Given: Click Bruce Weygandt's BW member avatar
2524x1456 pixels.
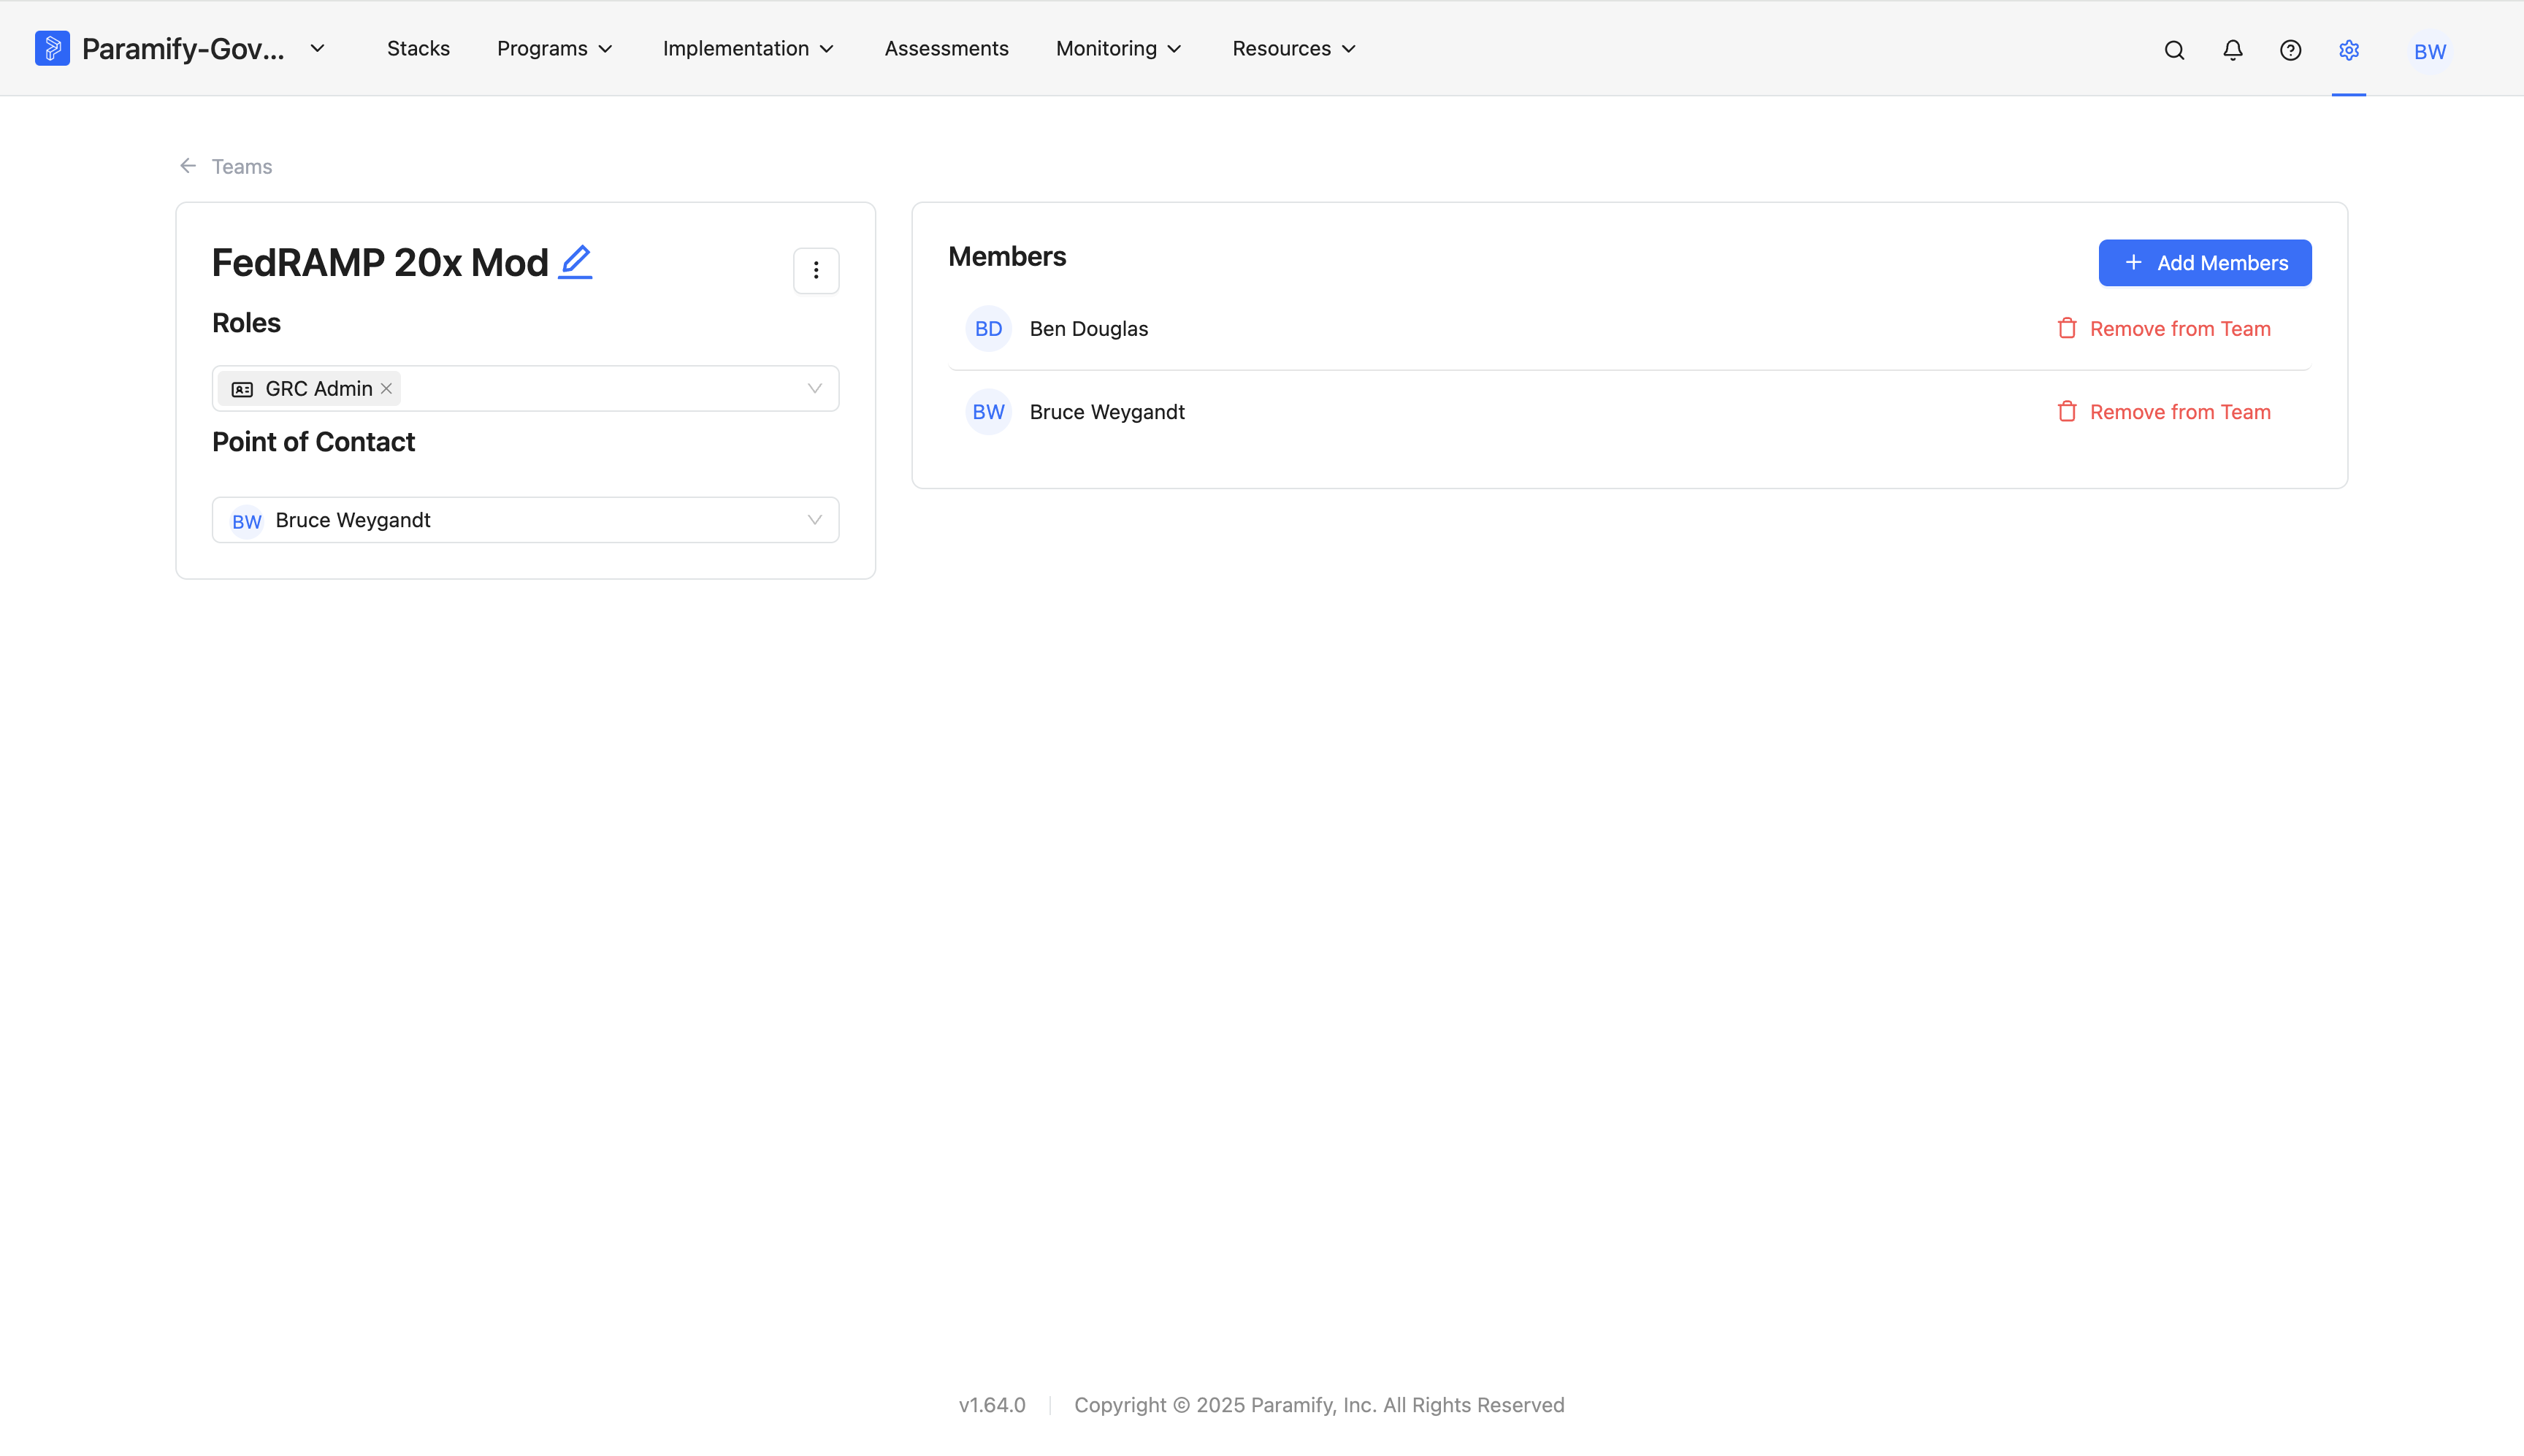Looking at the screenshot, I should click(x=988, y=411).
